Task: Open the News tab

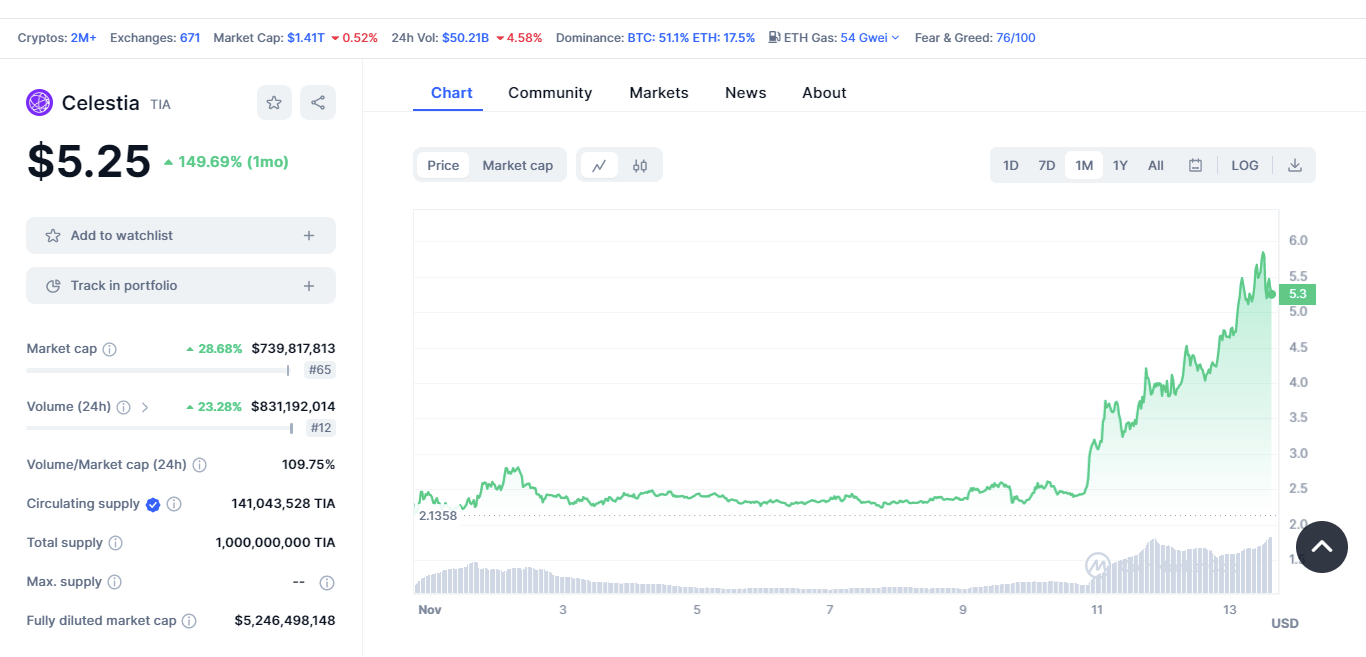Action: tap(746, 93)
